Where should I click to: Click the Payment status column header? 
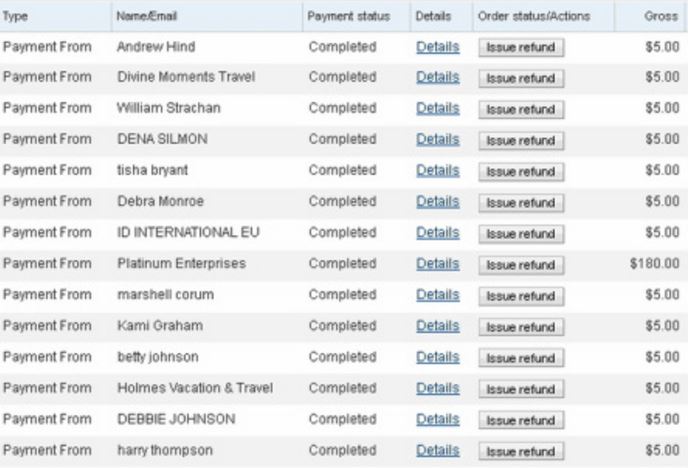pyautogui.click(x=348, y=16)
